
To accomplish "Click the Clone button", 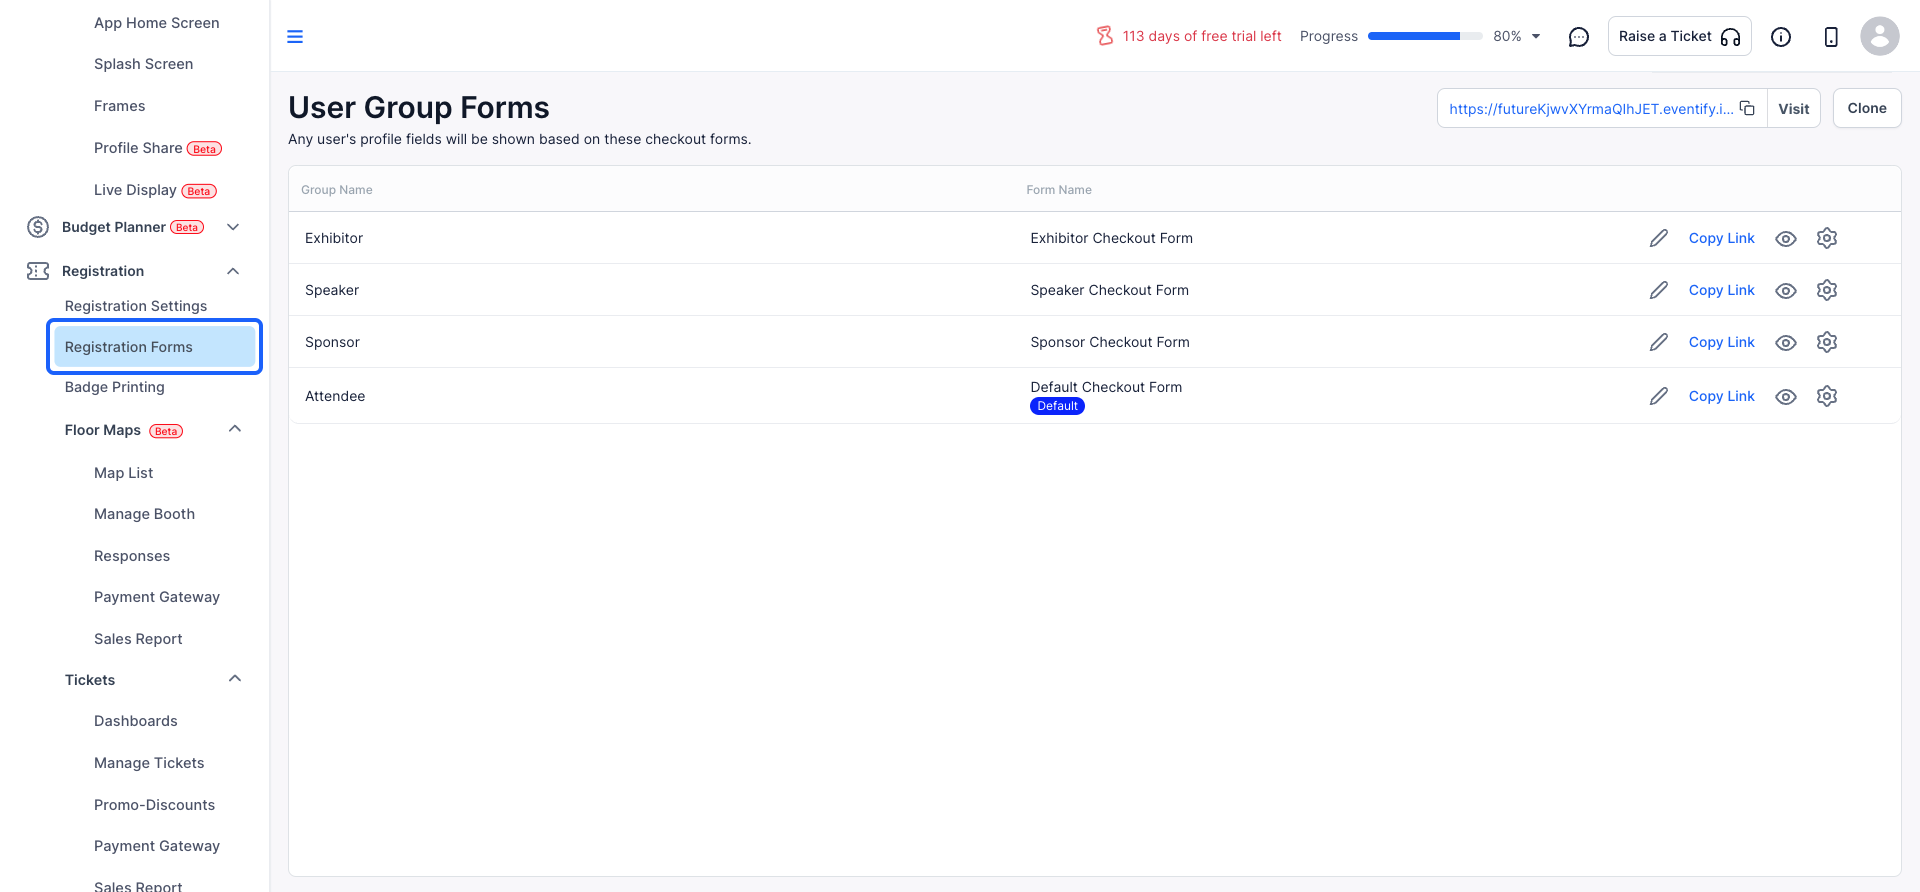I will 1867,108.
